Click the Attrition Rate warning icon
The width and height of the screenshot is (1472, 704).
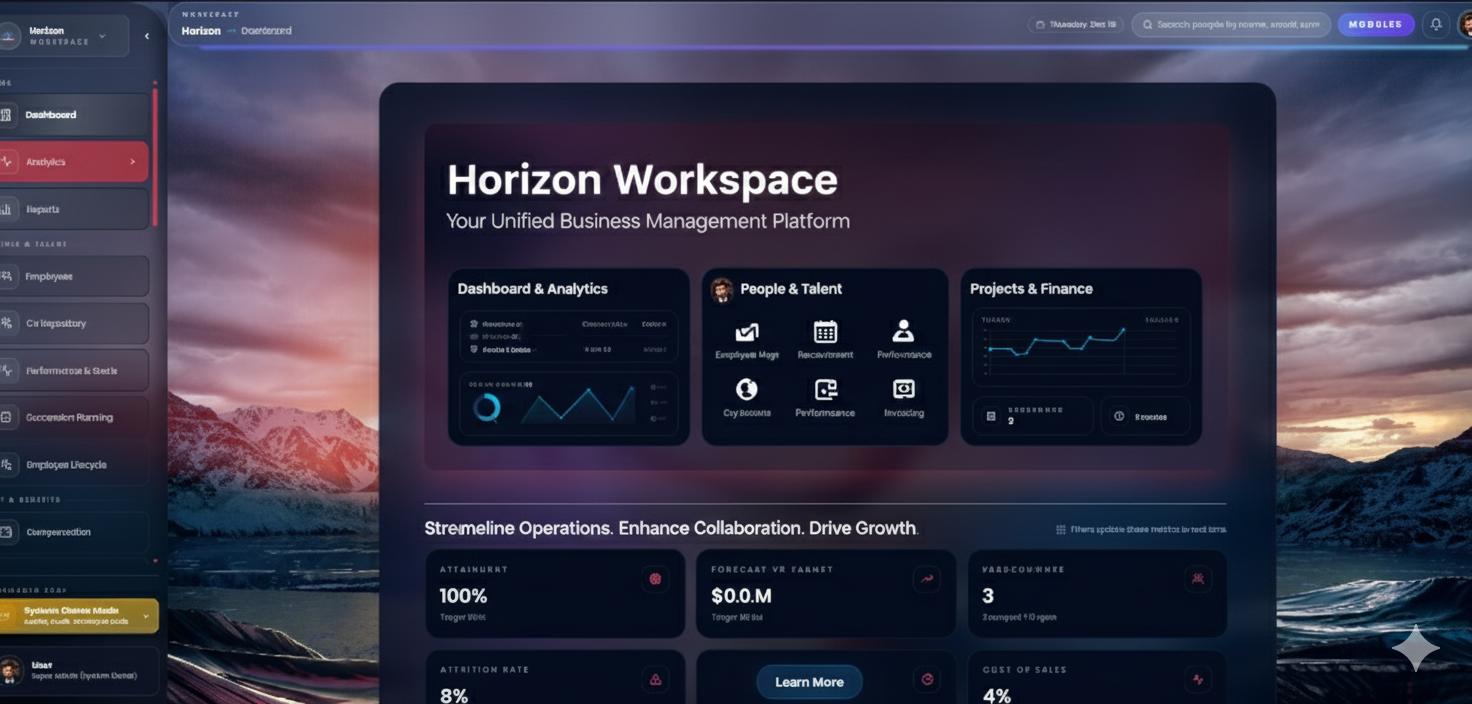pyautogui.click(x=655, y=680)
